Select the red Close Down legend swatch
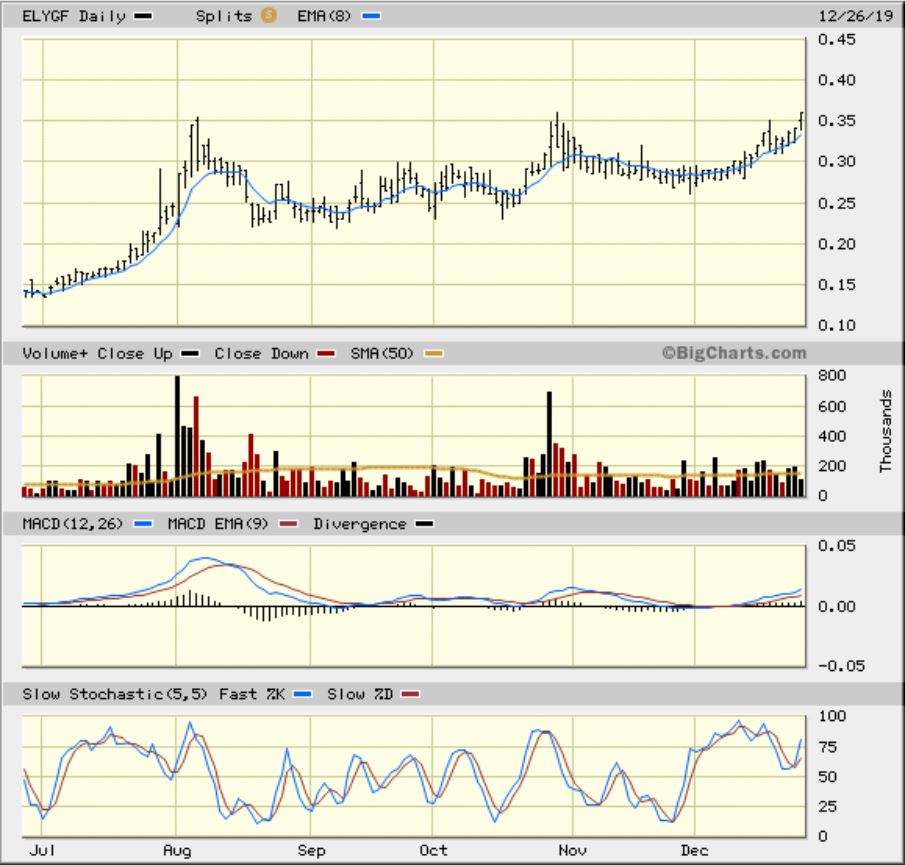The height and width of the screenshot is (865, 905). coord(325,354)
